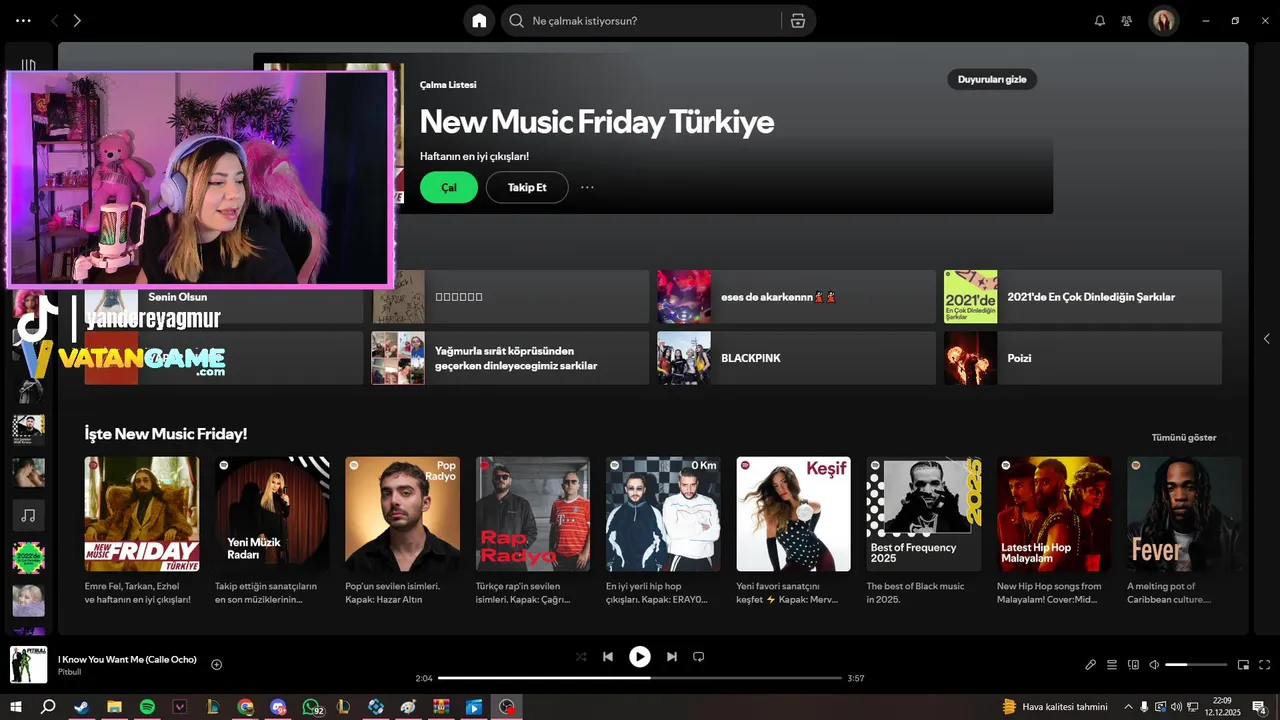Open Yağmurla sırât köprüsünden playlist tile
This screenshot has width=1280, height=720.
tap(510, 358)
